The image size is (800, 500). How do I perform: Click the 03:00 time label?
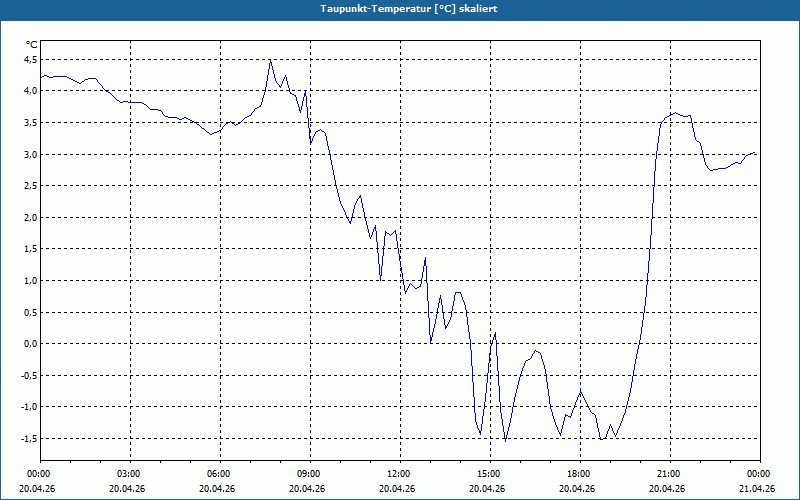(131, 474)
